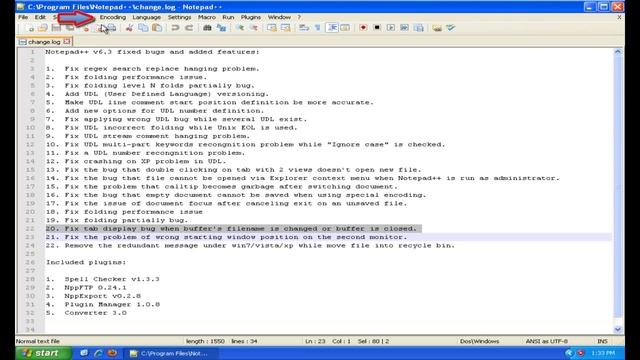Screen dimensions: 640x360
Task: Click the 'Ln : 23' status text
Action: [315, 341]
